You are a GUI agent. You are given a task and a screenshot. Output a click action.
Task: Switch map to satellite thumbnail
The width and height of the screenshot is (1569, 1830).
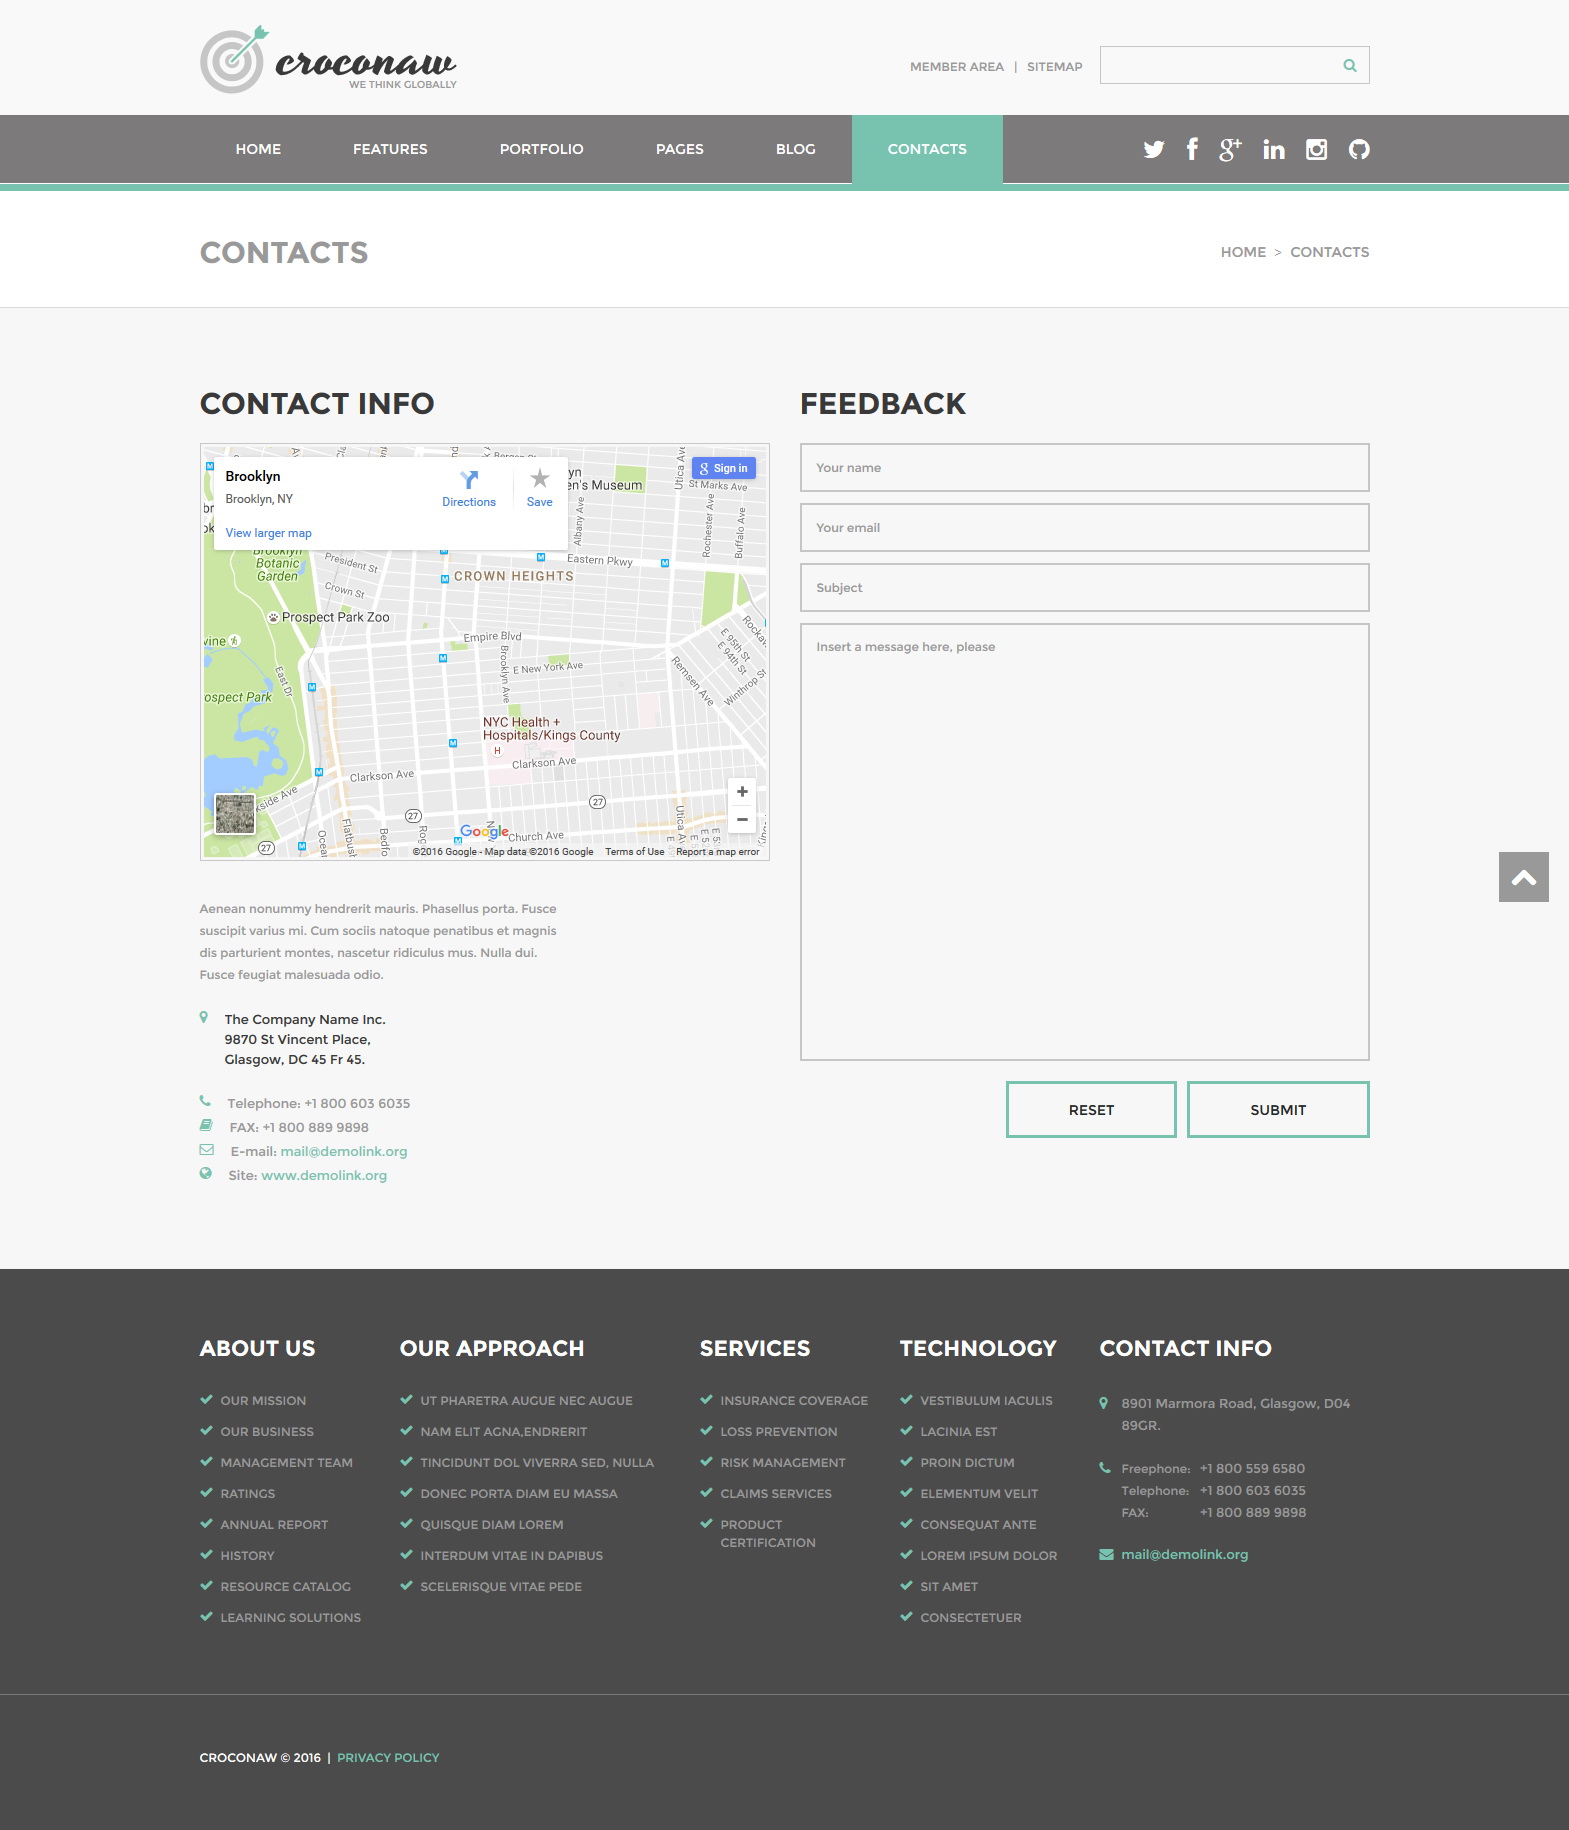point(235,814)
